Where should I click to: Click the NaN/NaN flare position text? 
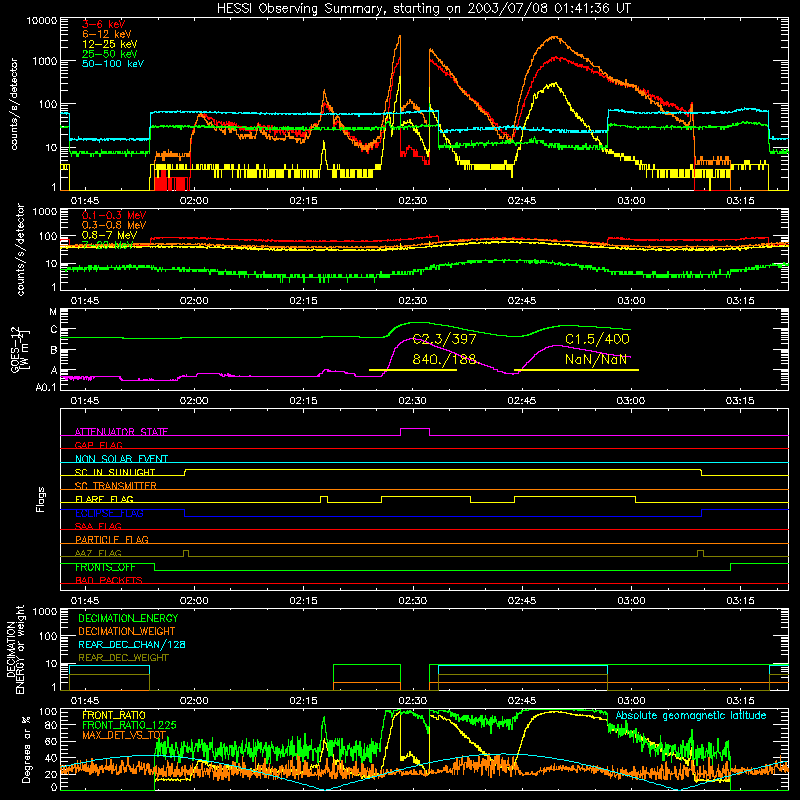click(596, 359)
